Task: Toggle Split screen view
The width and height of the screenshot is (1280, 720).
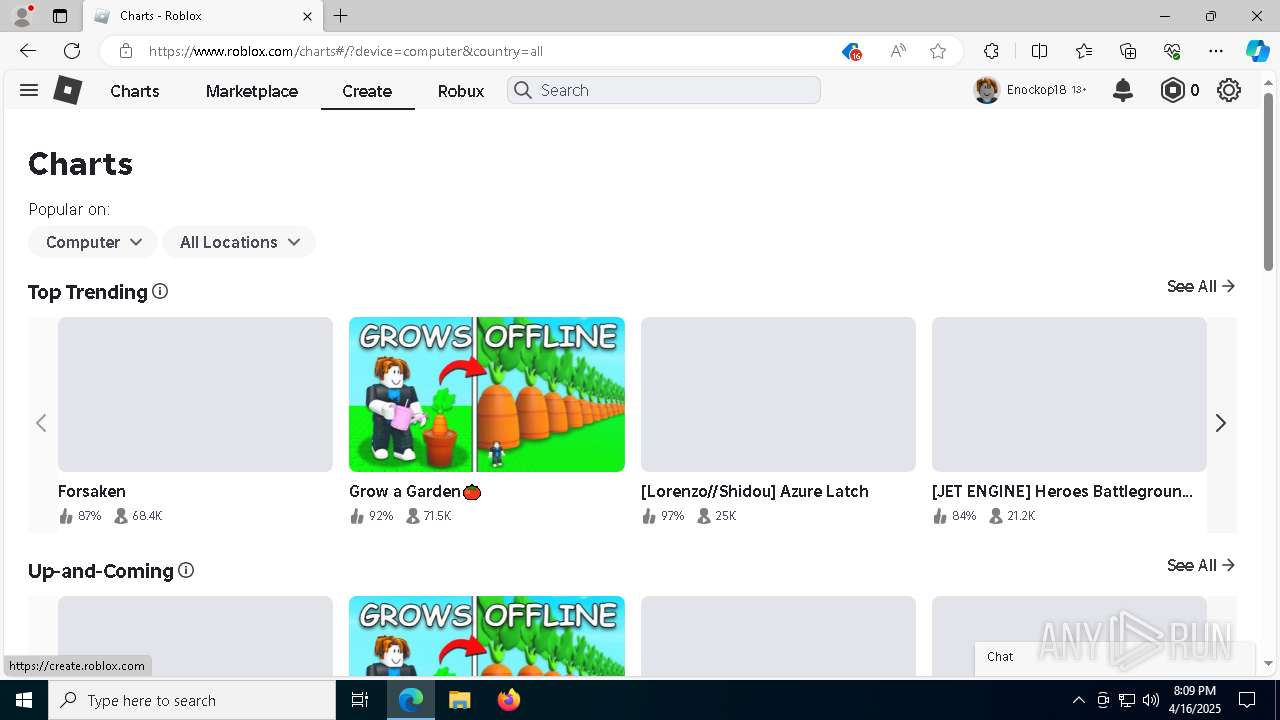Action: tap(1039, 51)
